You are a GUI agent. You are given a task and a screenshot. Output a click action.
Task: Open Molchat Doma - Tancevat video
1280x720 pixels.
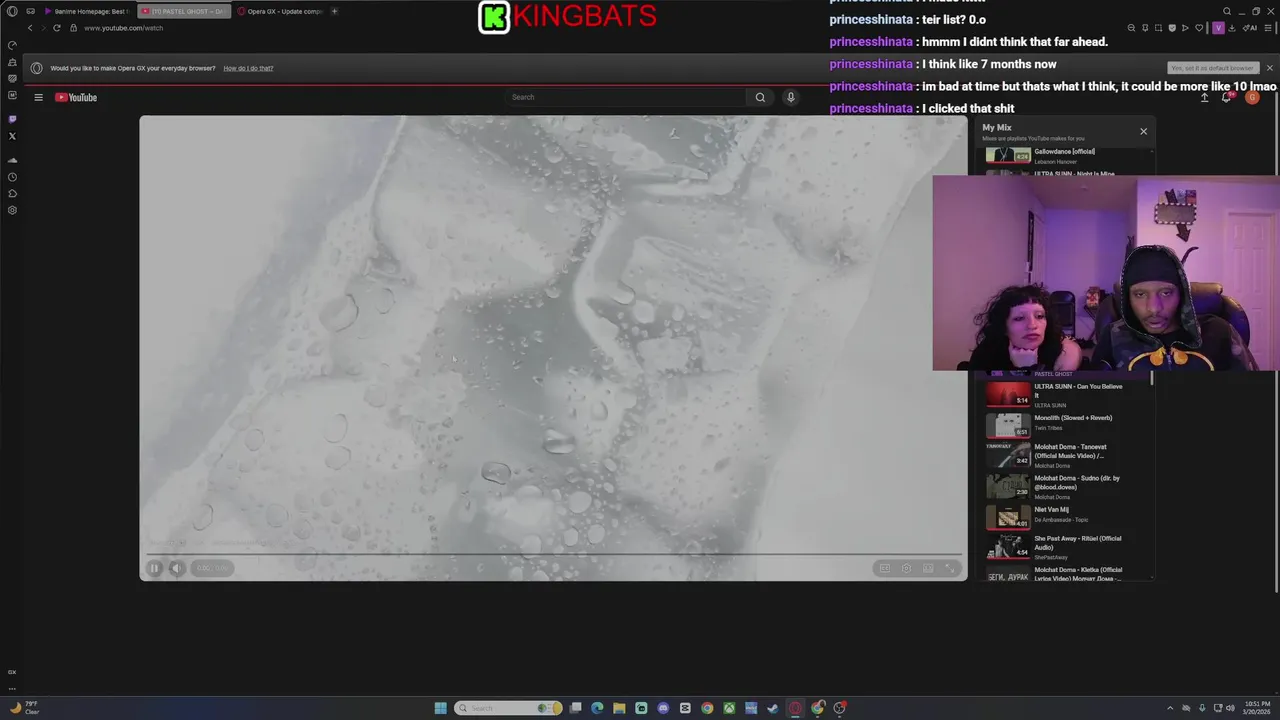click(x=1066, y=455)
